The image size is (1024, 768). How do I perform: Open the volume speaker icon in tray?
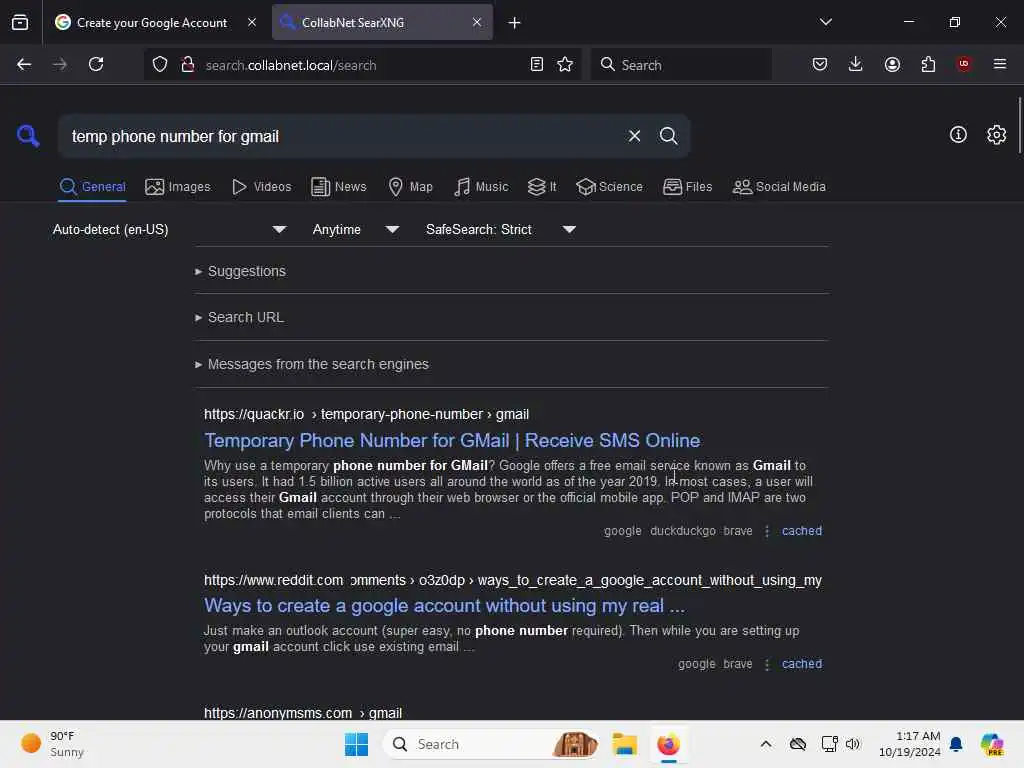point(853,744)
